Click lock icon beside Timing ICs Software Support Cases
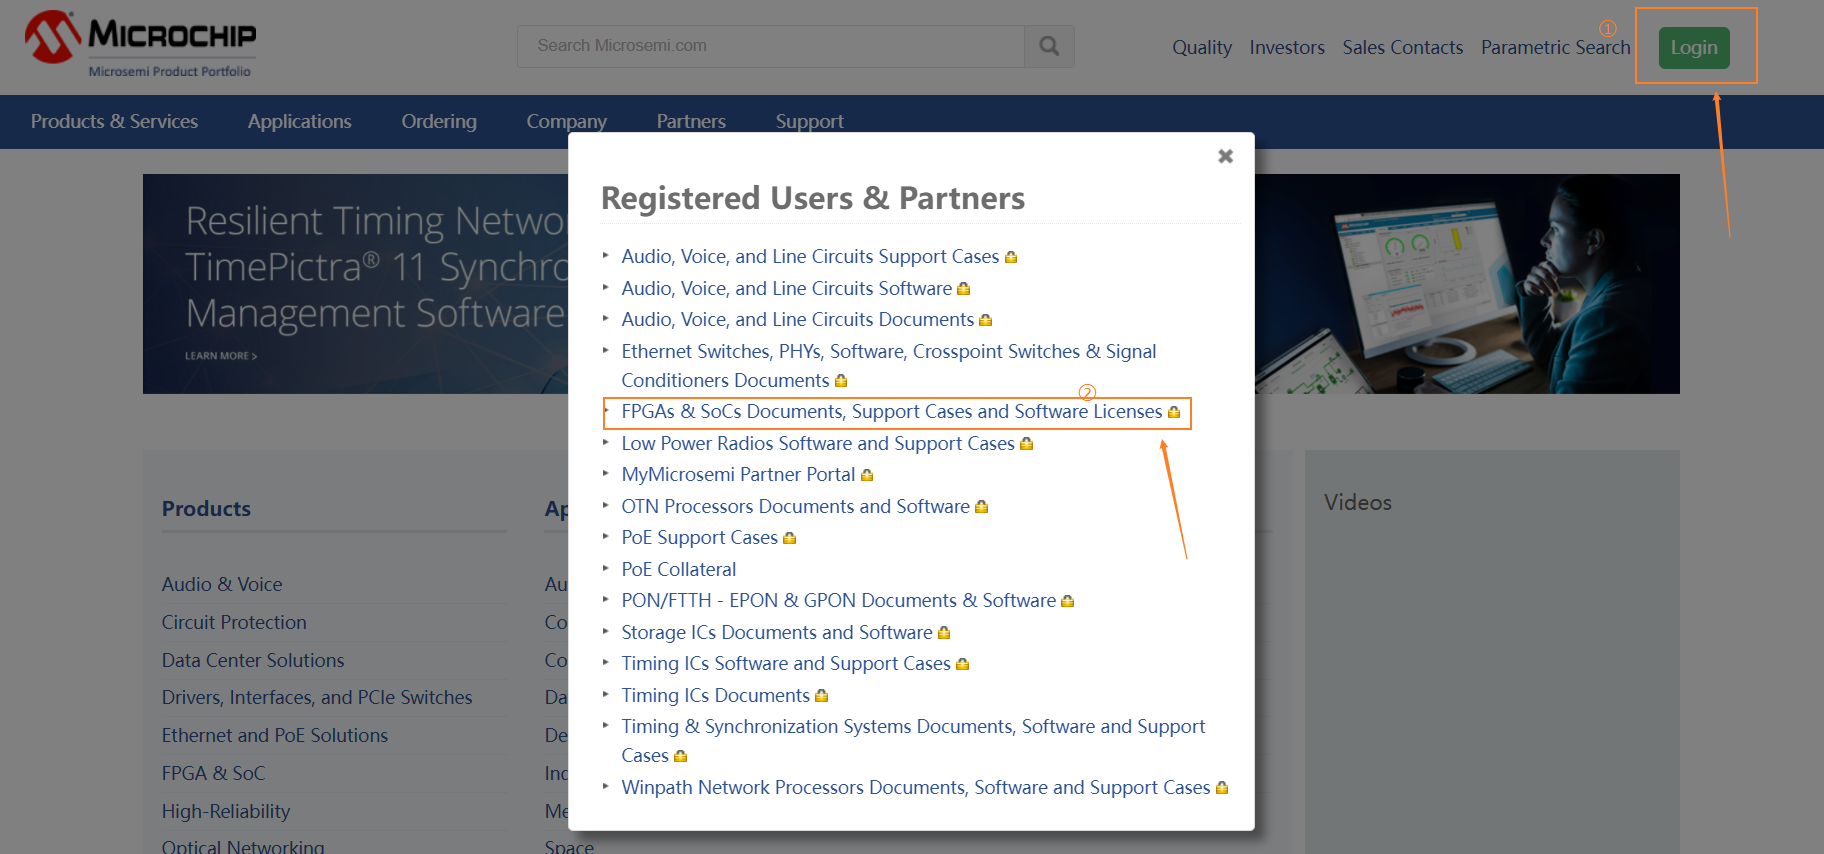This screenshot has height=854, width=1824. [x=963, y=664]
